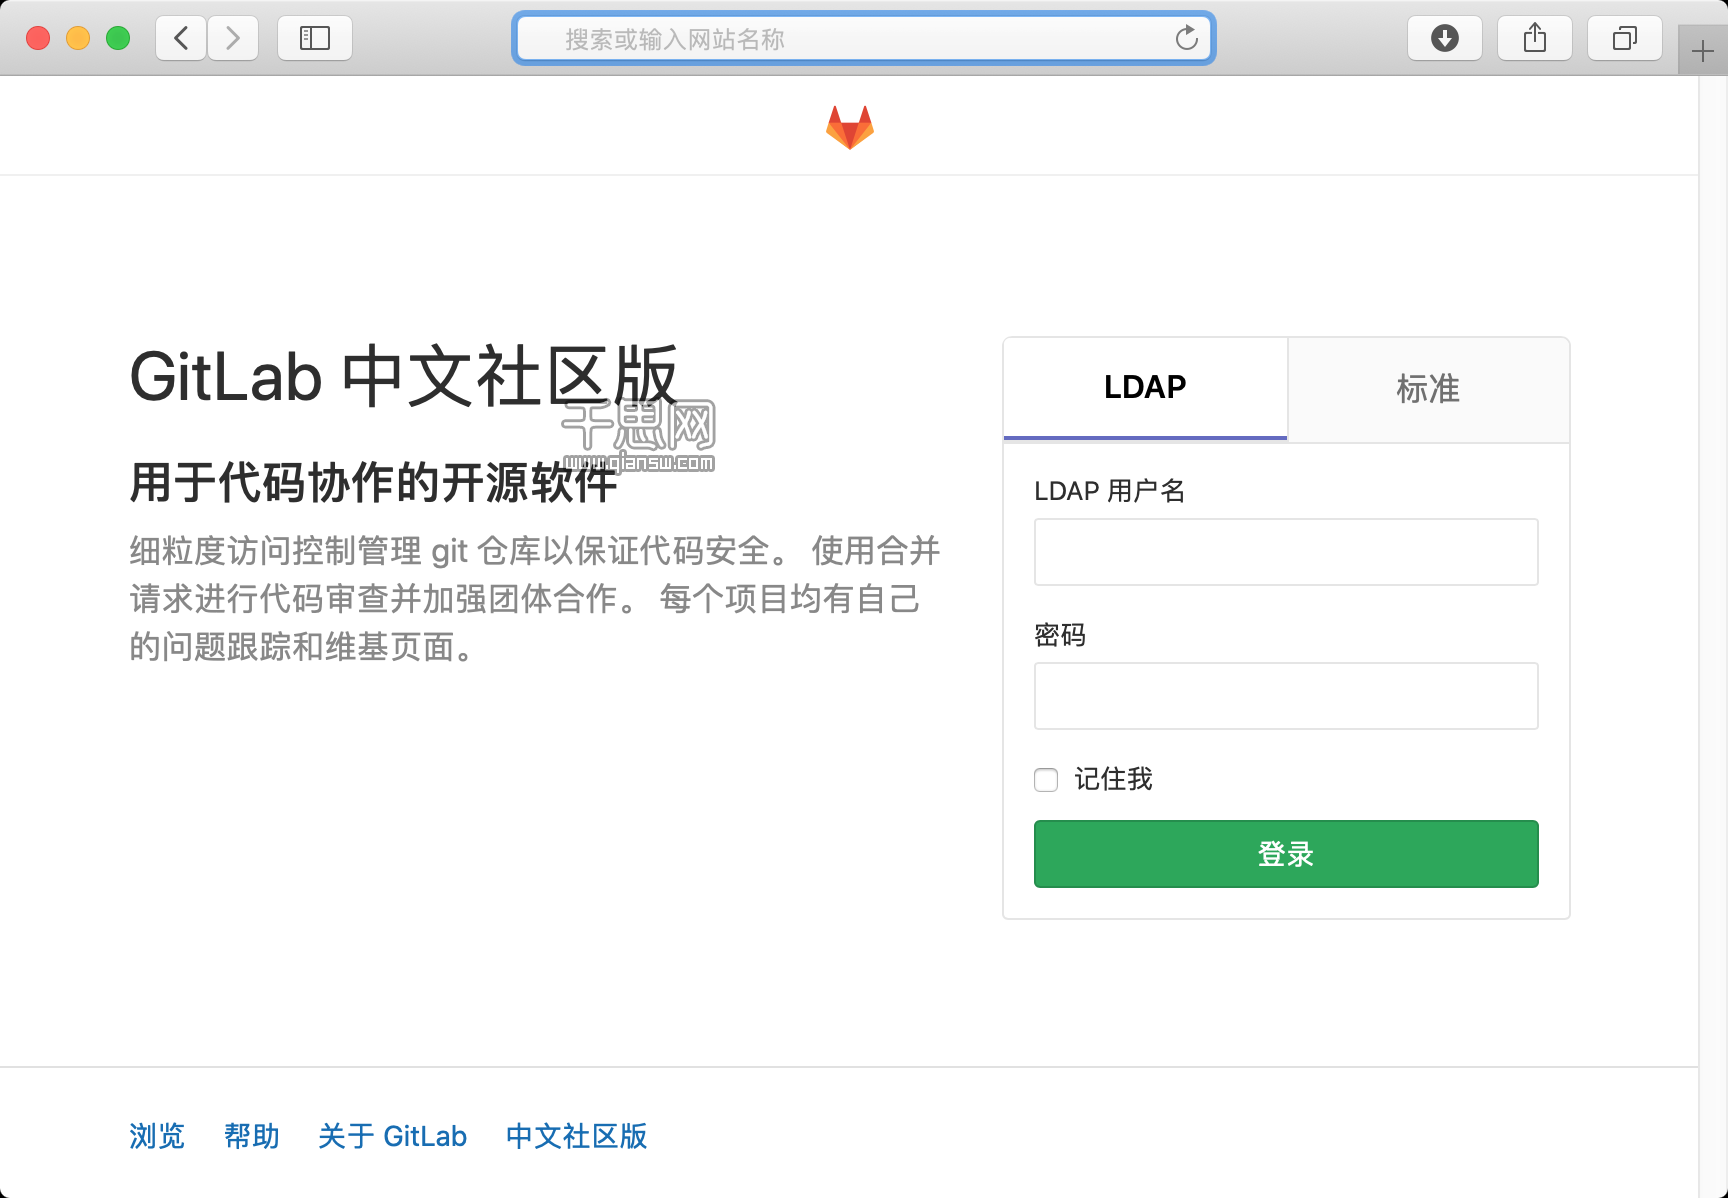Click the '记住我' label text
This screenshot has width=1728, height=1198.
point(1113,779)
